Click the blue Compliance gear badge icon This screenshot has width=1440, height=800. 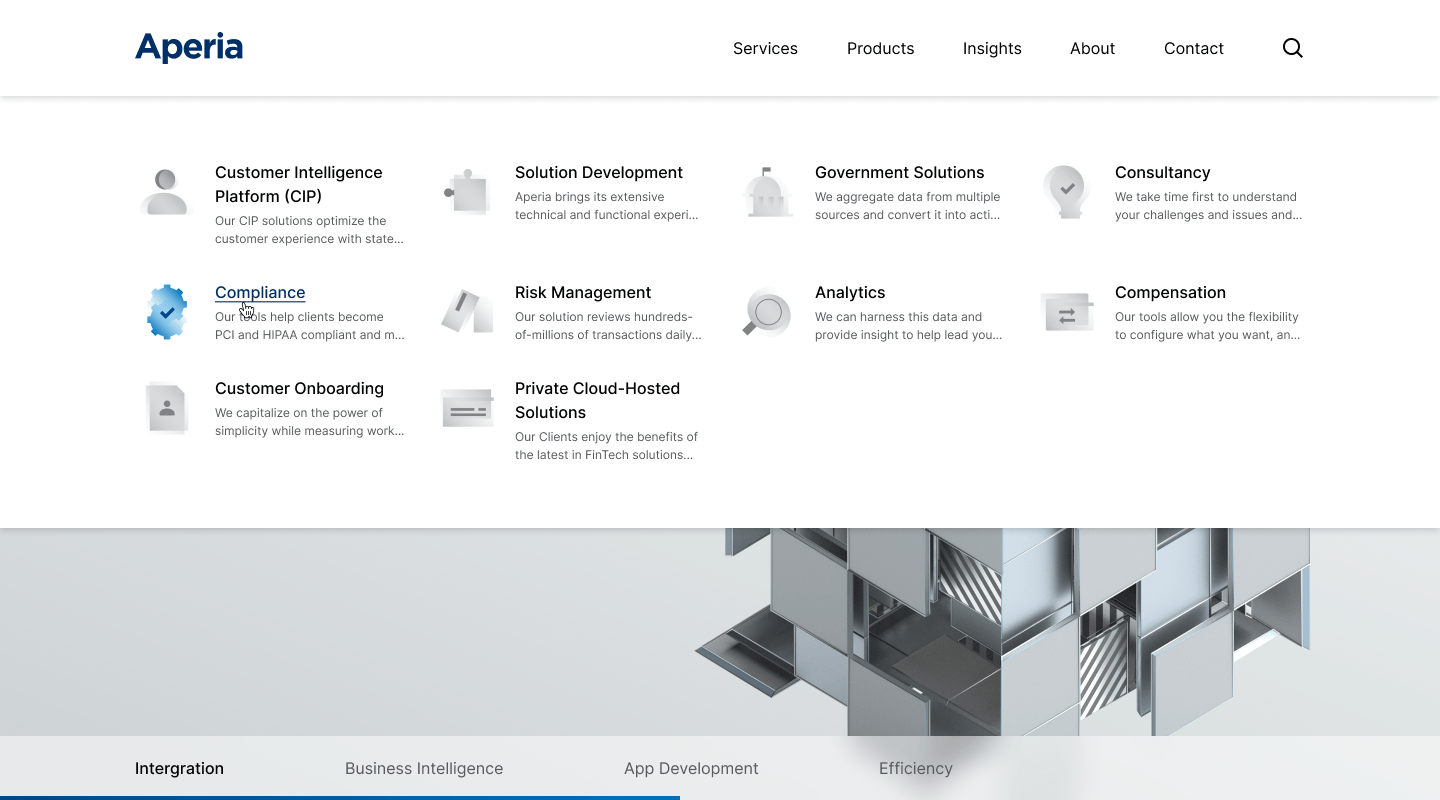[x=167, y=312]
